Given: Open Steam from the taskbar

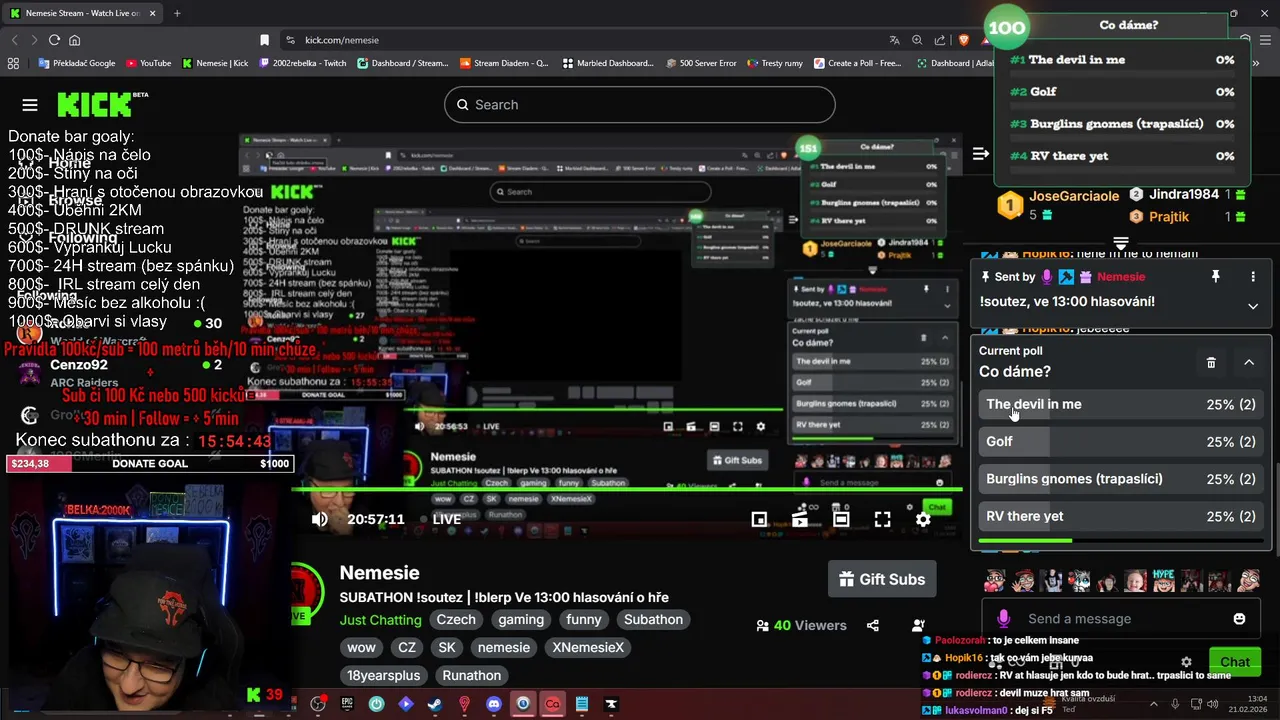Looking at the screenshot, I should (x=434, y=704).
